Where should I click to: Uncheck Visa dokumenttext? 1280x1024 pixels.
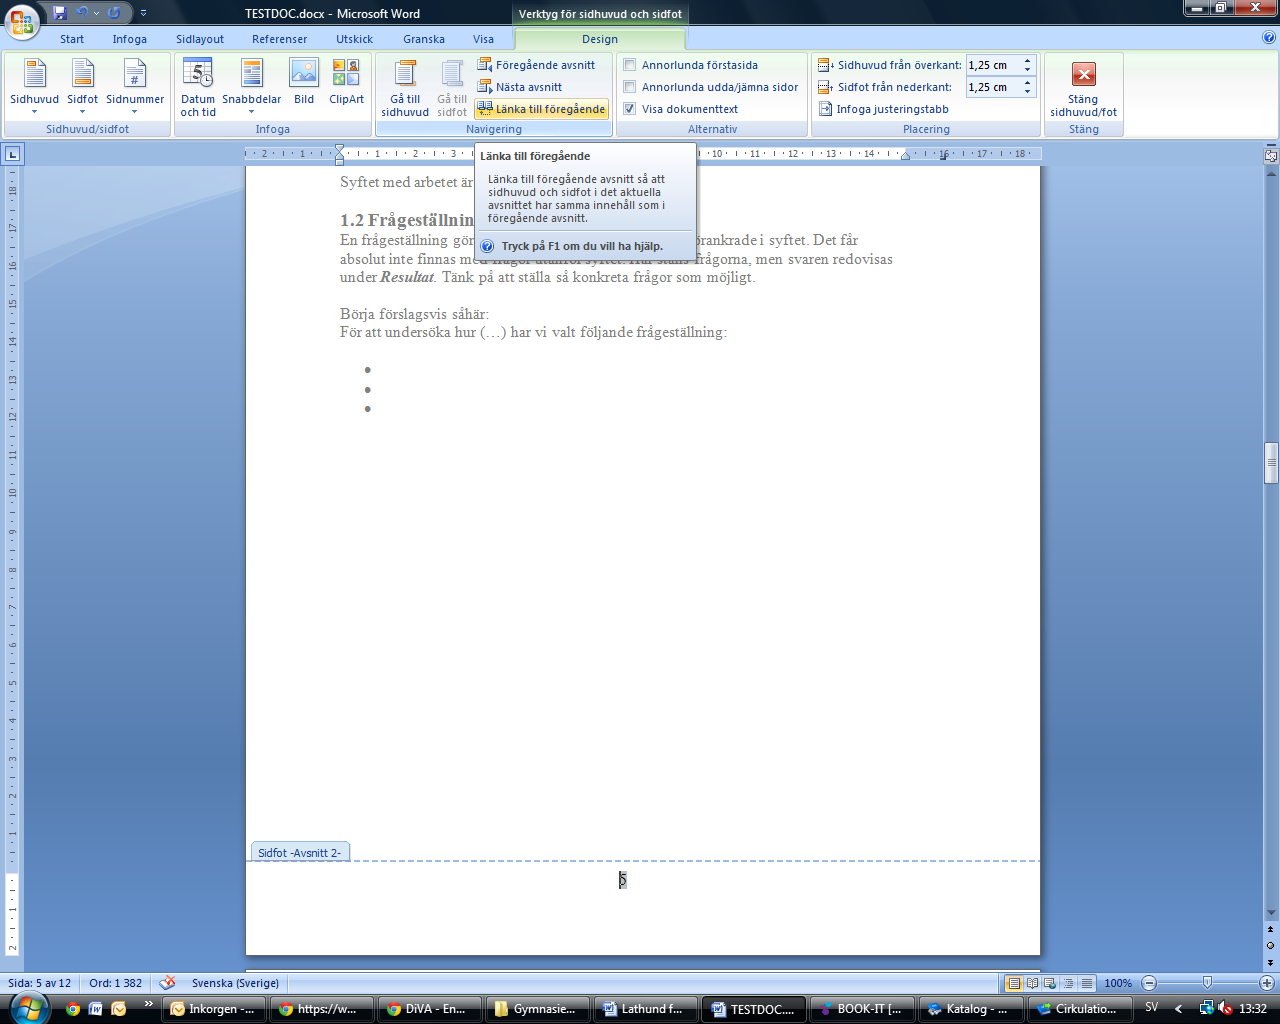[630, 109]
